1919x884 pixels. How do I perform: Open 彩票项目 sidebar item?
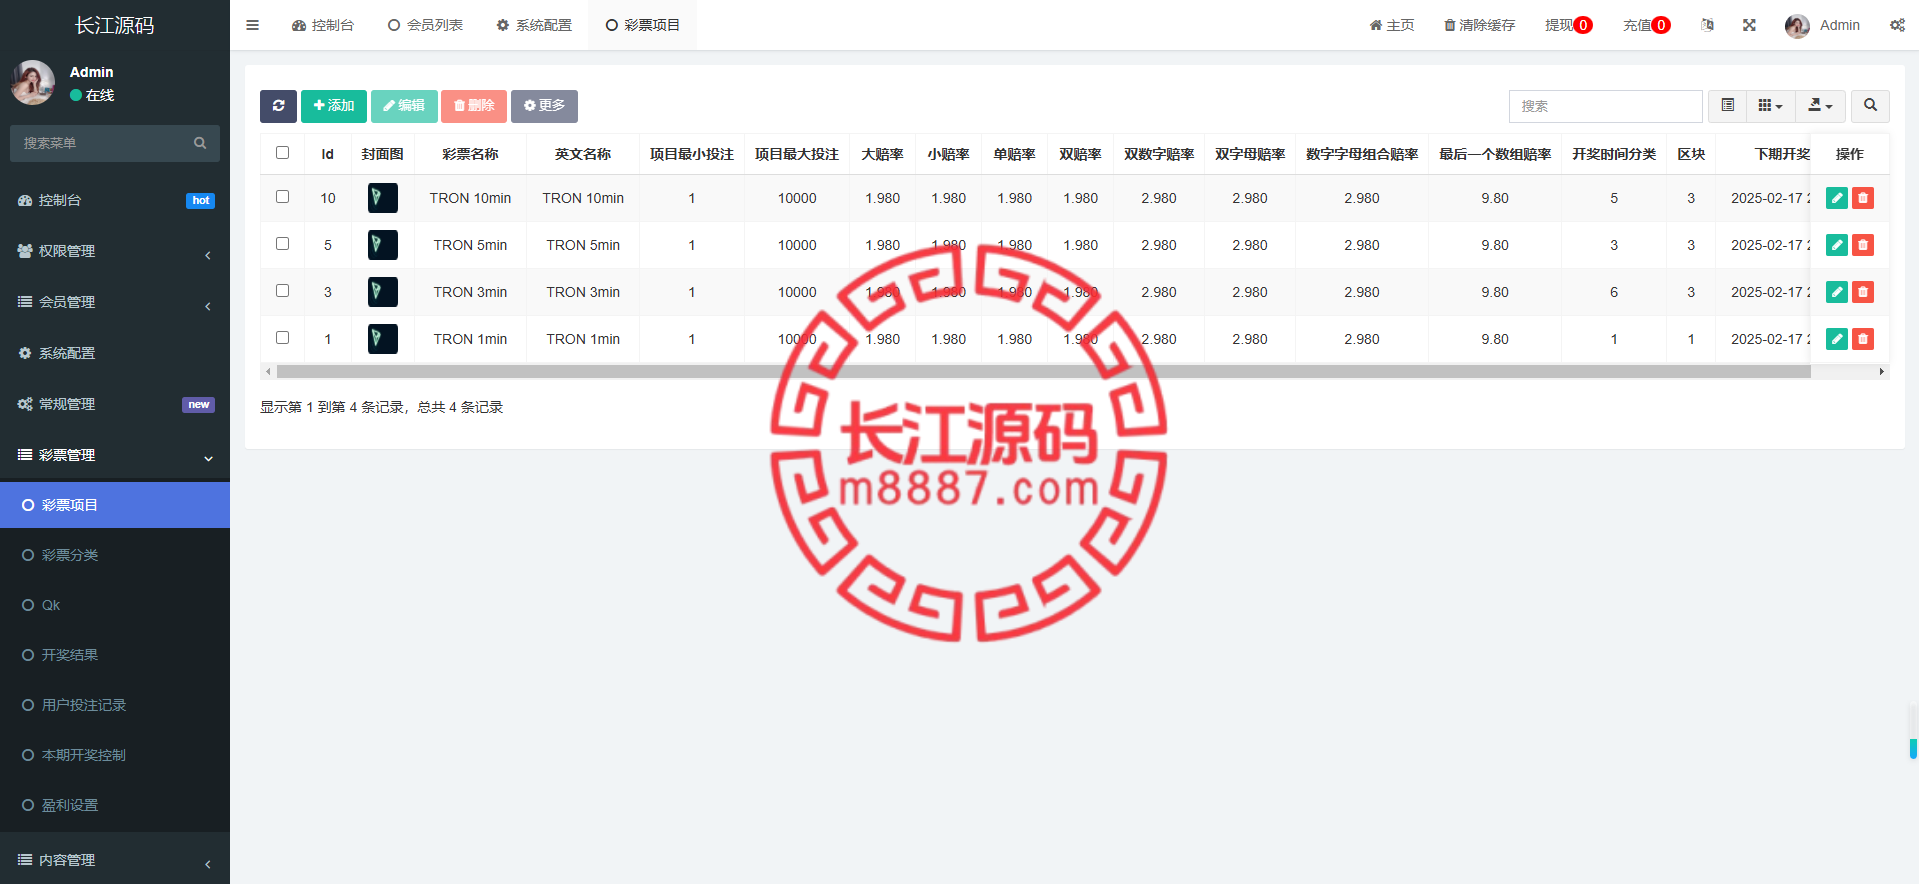(115, 505)
